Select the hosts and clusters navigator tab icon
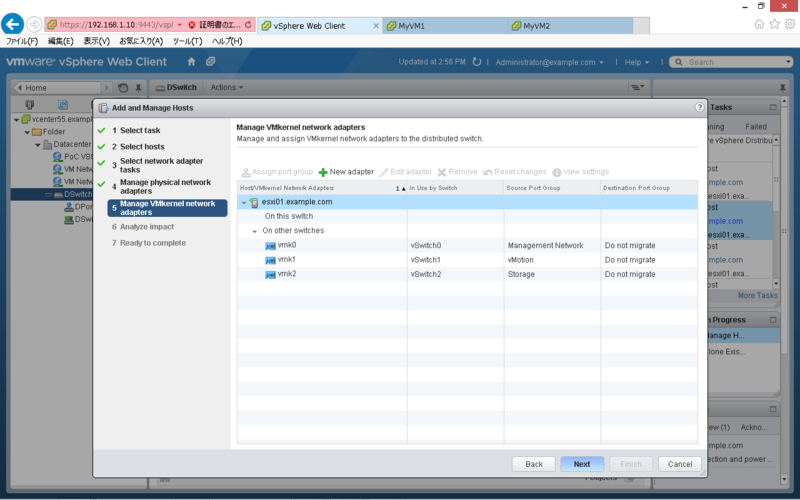 coord(30,105)
